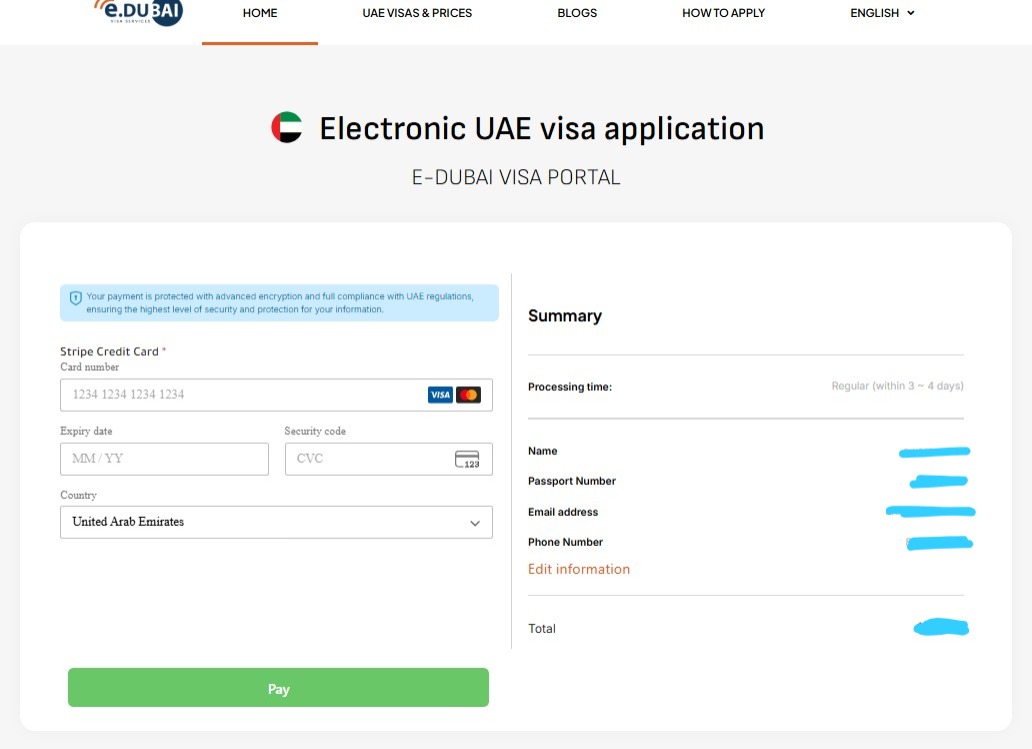Select the Visa card brand icon
1032x749 pixels.
[439, 394]
